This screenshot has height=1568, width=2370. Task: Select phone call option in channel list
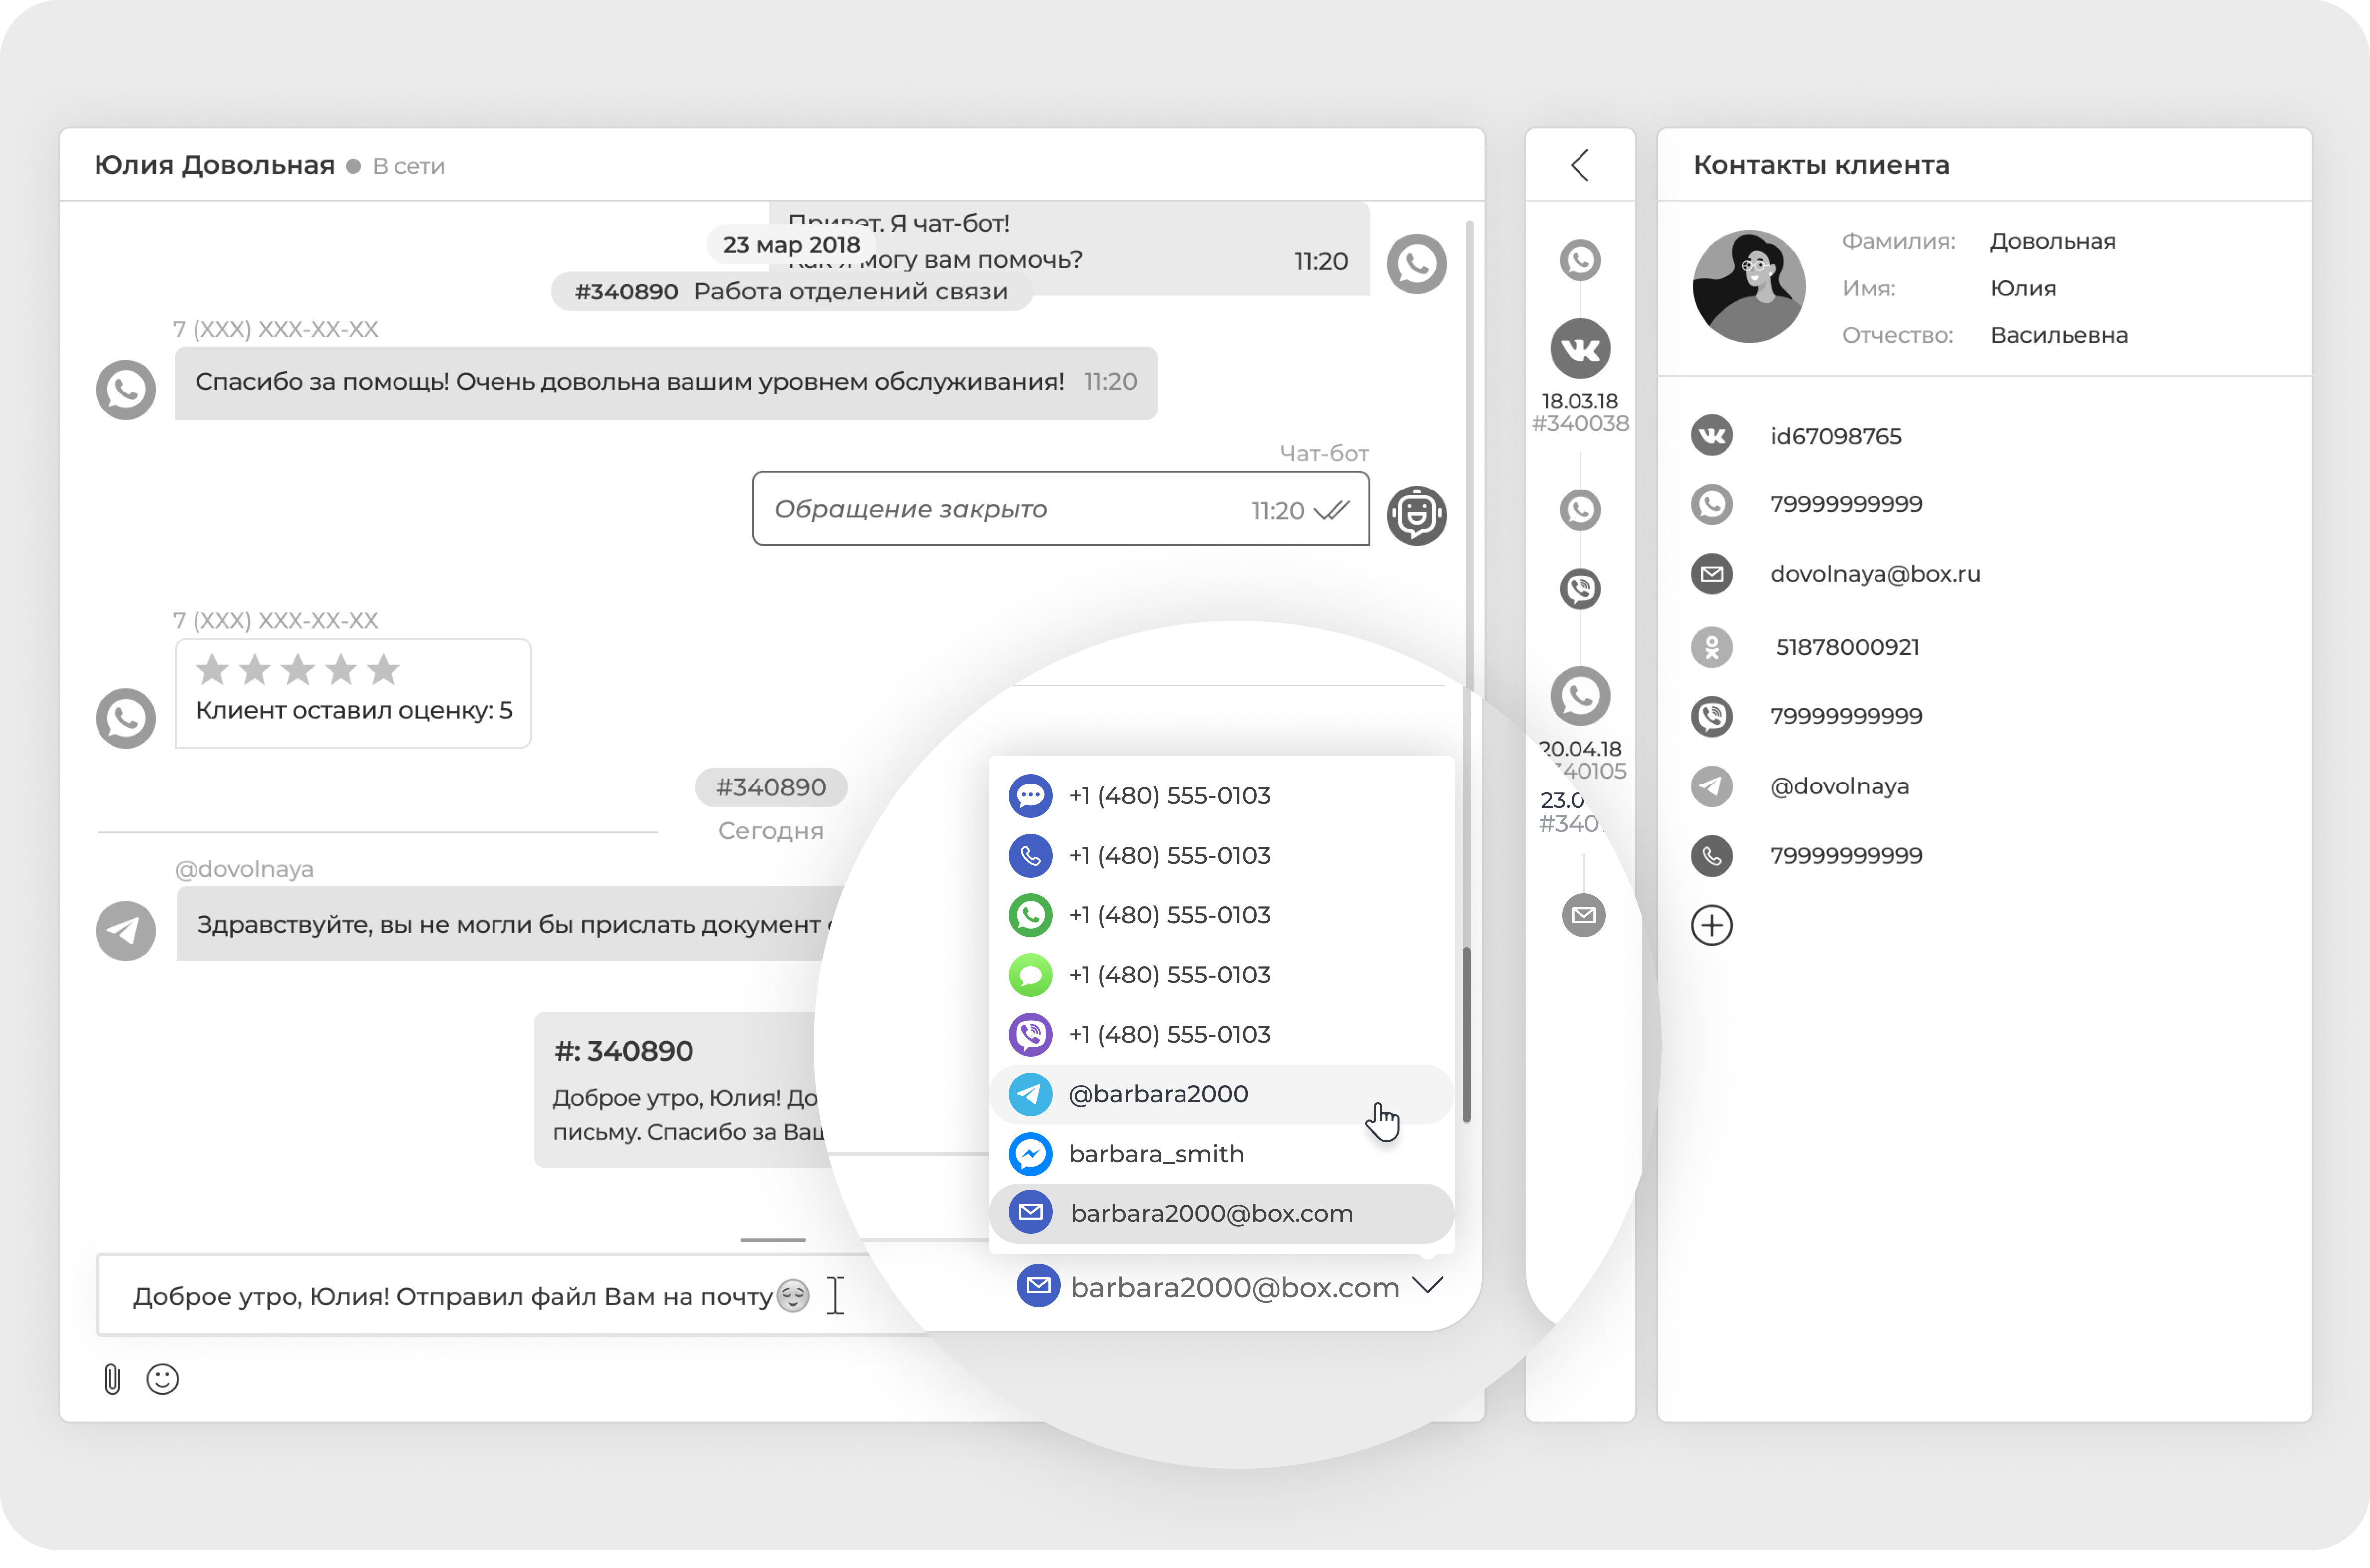click(1221, 856)
